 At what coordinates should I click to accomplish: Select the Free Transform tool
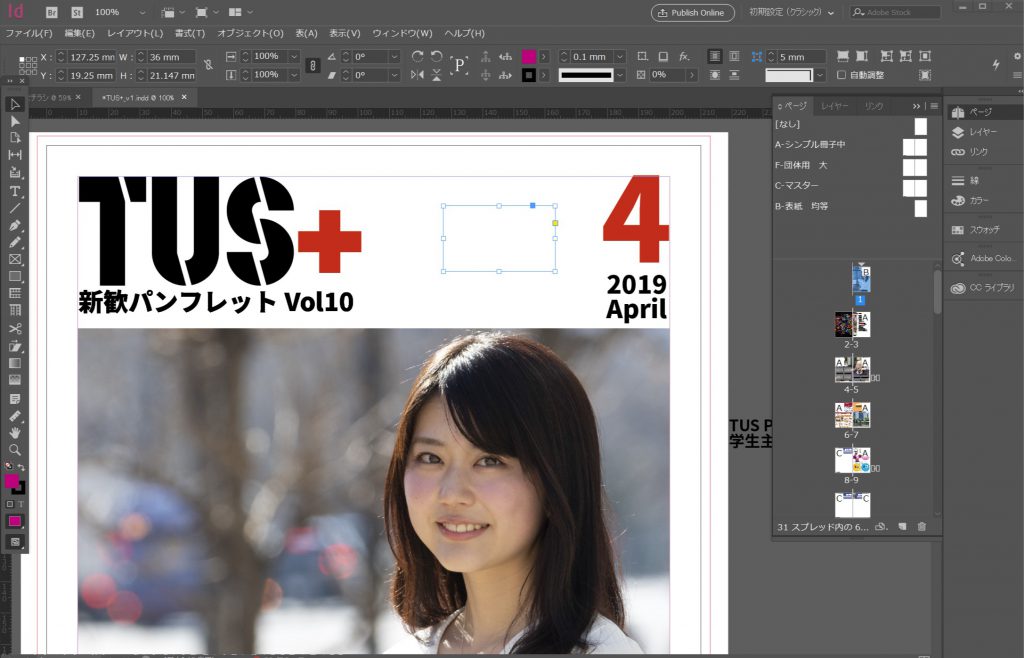14,346
